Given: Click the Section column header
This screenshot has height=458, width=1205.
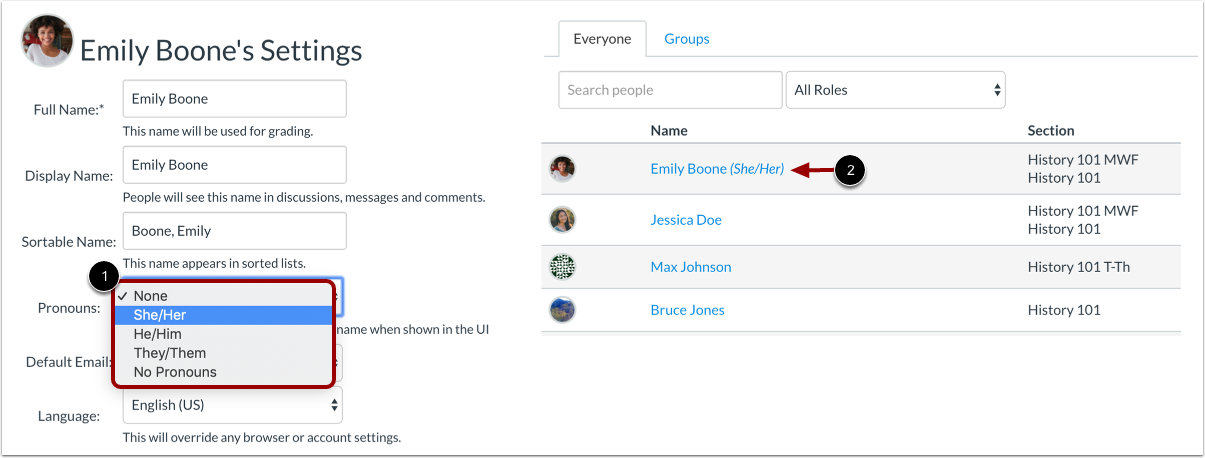Looking at the screenshot, I should point(1051,131).
